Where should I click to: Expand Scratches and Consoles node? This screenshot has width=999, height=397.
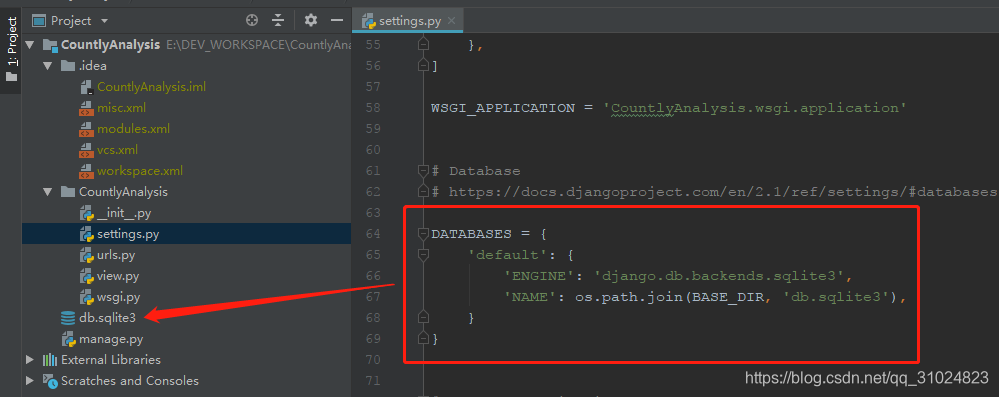click(29, 381)
